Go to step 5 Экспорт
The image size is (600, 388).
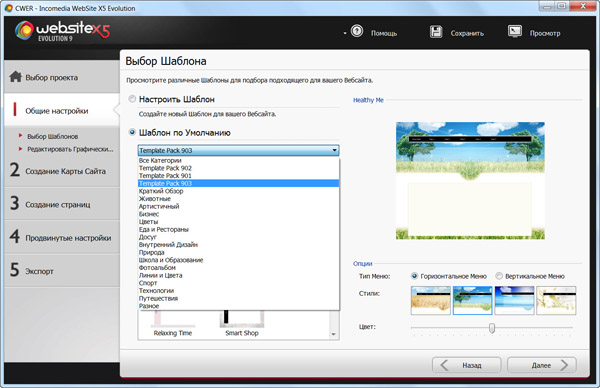coord(62,271)
